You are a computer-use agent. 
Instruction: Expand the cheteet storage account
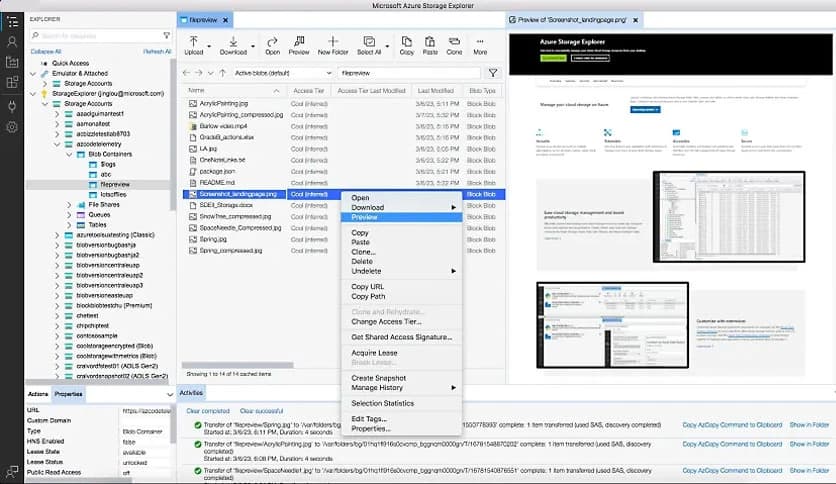57,316
